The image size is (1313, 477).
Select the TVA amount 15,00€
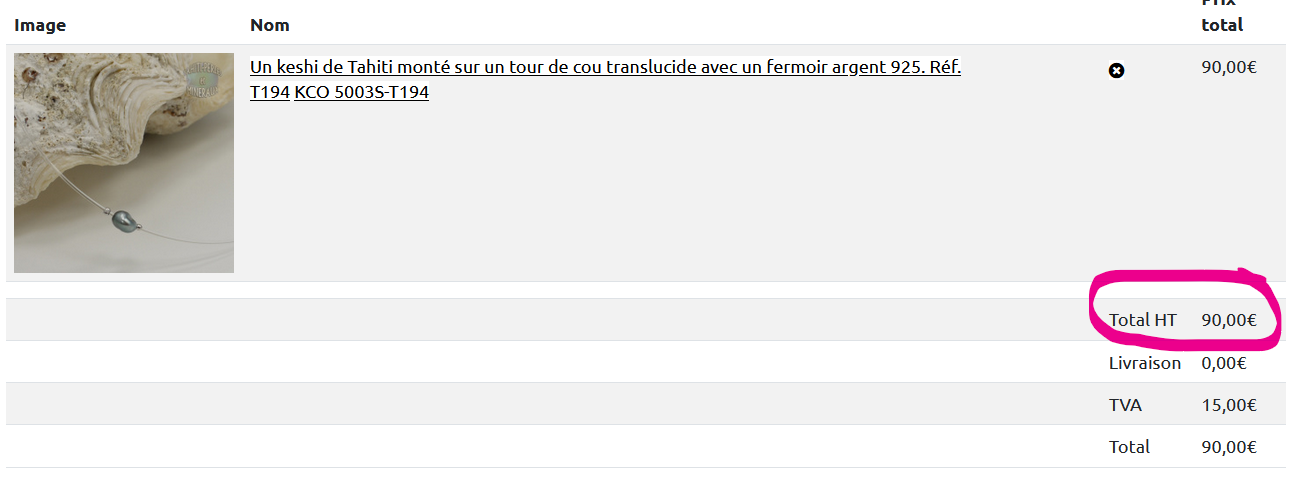point(1229,405)
